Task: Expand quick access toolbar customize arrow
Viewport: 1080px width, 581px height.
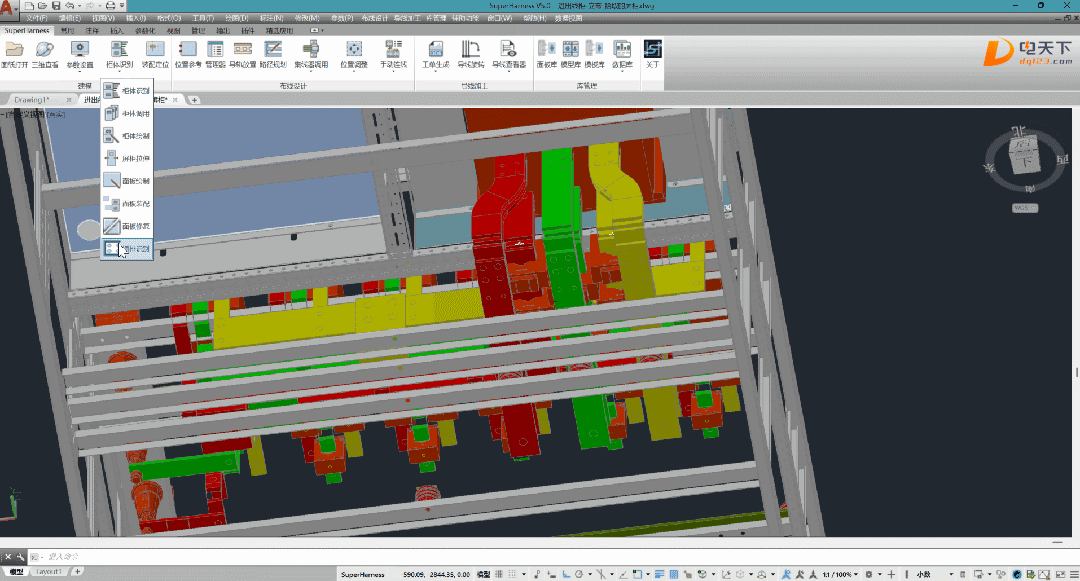Action: tap(123, 6)
